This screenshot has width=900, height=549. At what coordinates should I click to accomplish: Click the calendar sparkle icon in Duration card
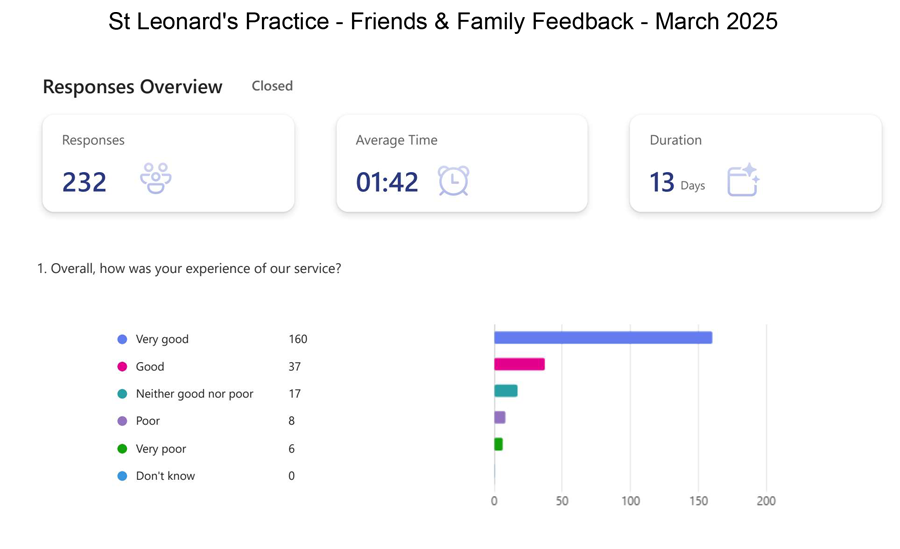[743, 180]
